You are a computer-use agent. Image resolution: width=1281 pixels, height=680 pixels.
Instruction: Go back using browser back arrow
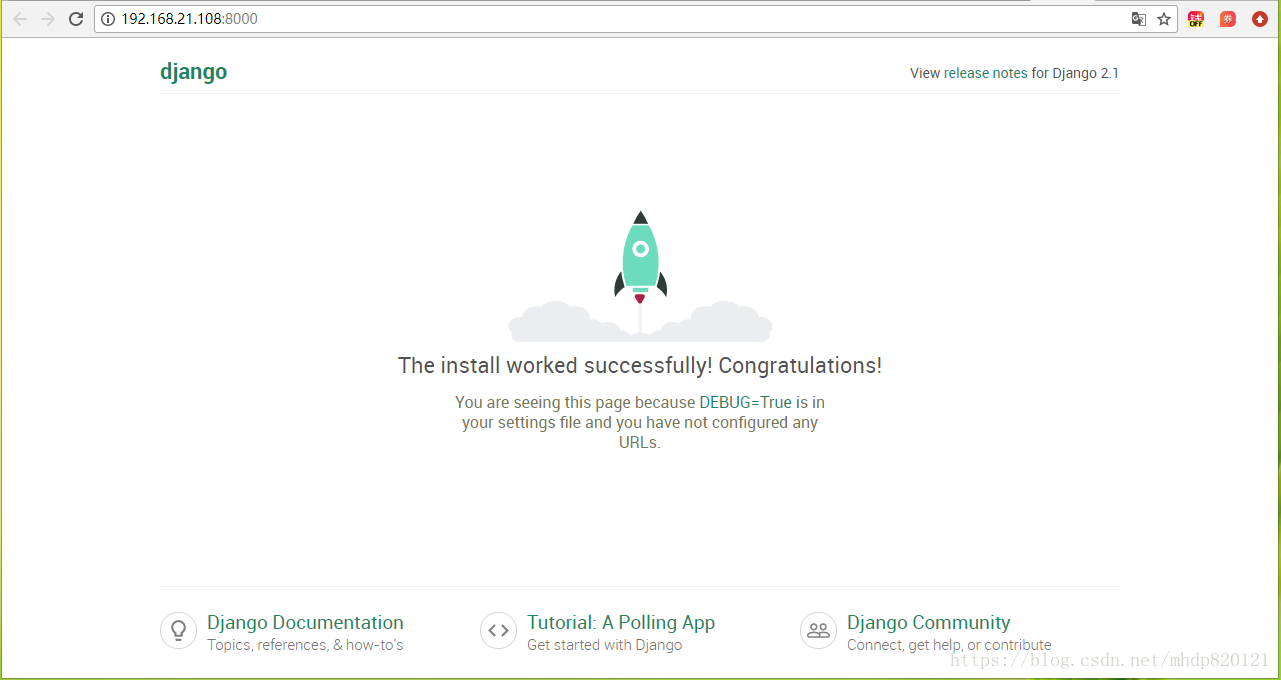coord(20,19)
